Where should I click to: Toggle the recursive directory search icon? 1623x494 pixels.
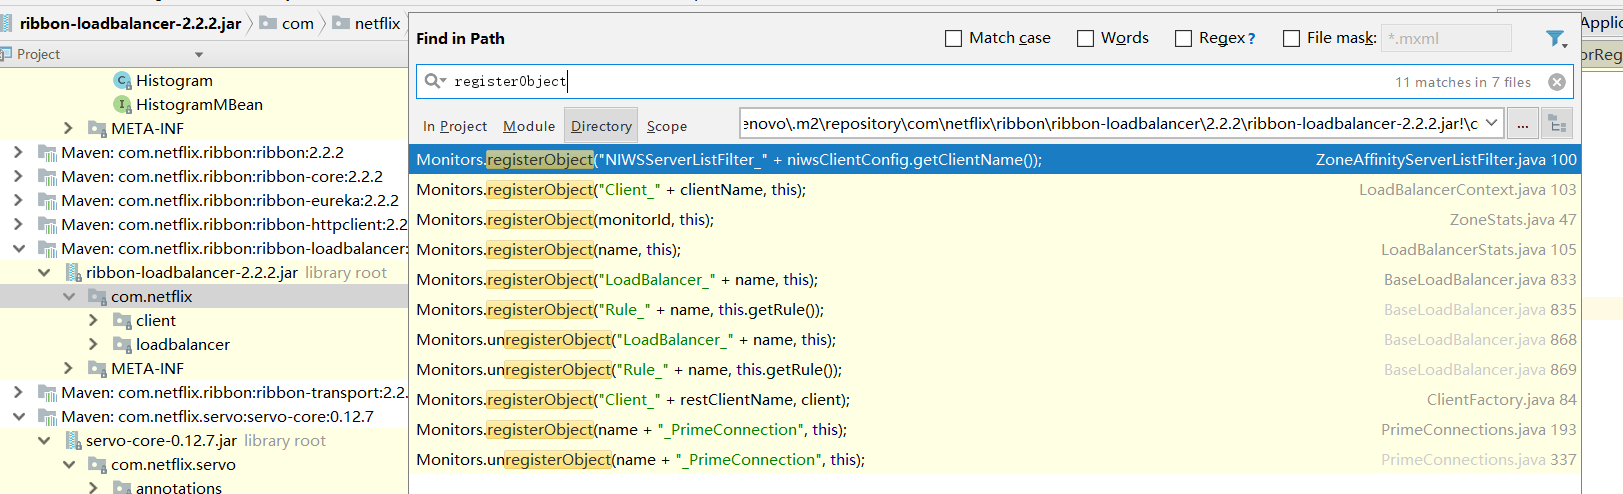(1557, 124)
